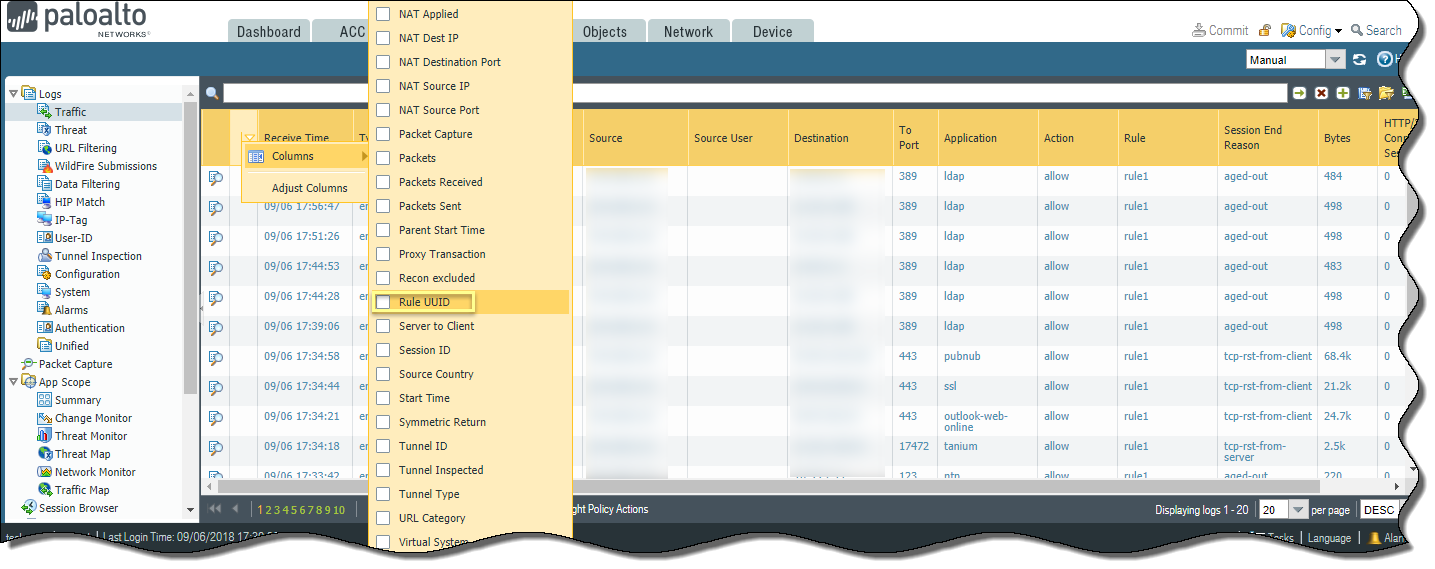Tick the Packet Capture column checkbox
The image size is (1435, 569).
(383, 134)
